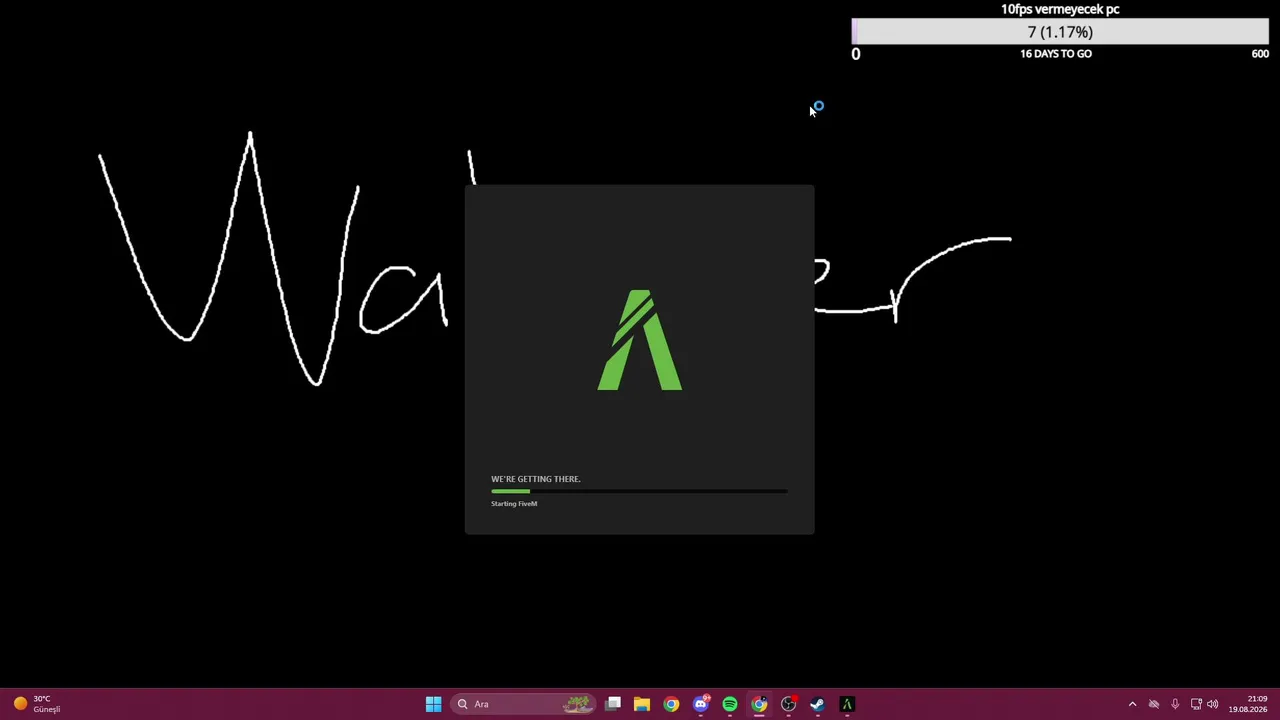Open OBS Studio from the taskbar
Viewport: 1280px width, 720px height.
(x=789, y=704)
